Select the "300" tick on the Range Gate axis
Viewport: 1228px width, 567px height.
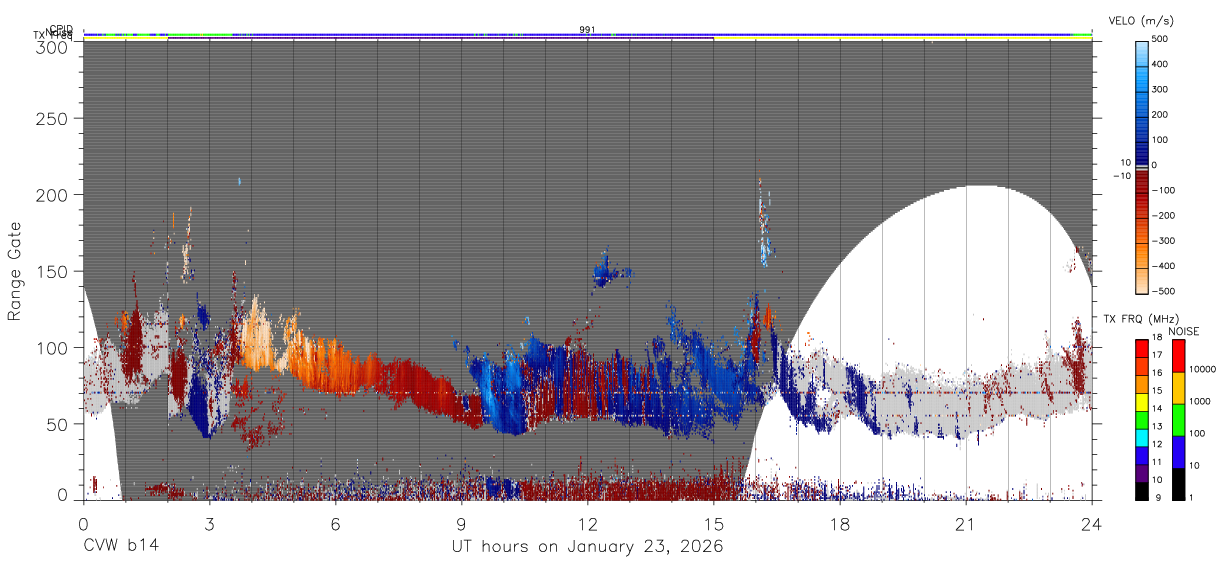tap(52, 47)
